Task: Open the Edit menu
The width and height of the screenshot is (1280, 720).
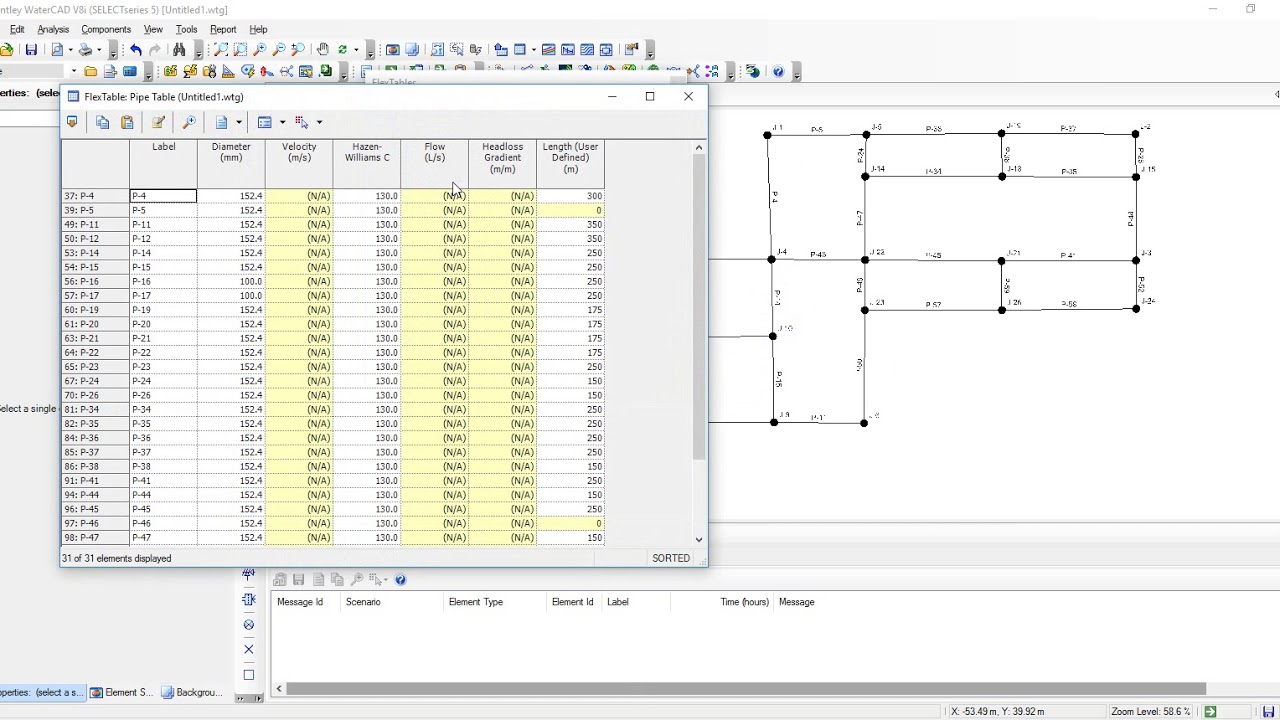Action: pos(17,30)
